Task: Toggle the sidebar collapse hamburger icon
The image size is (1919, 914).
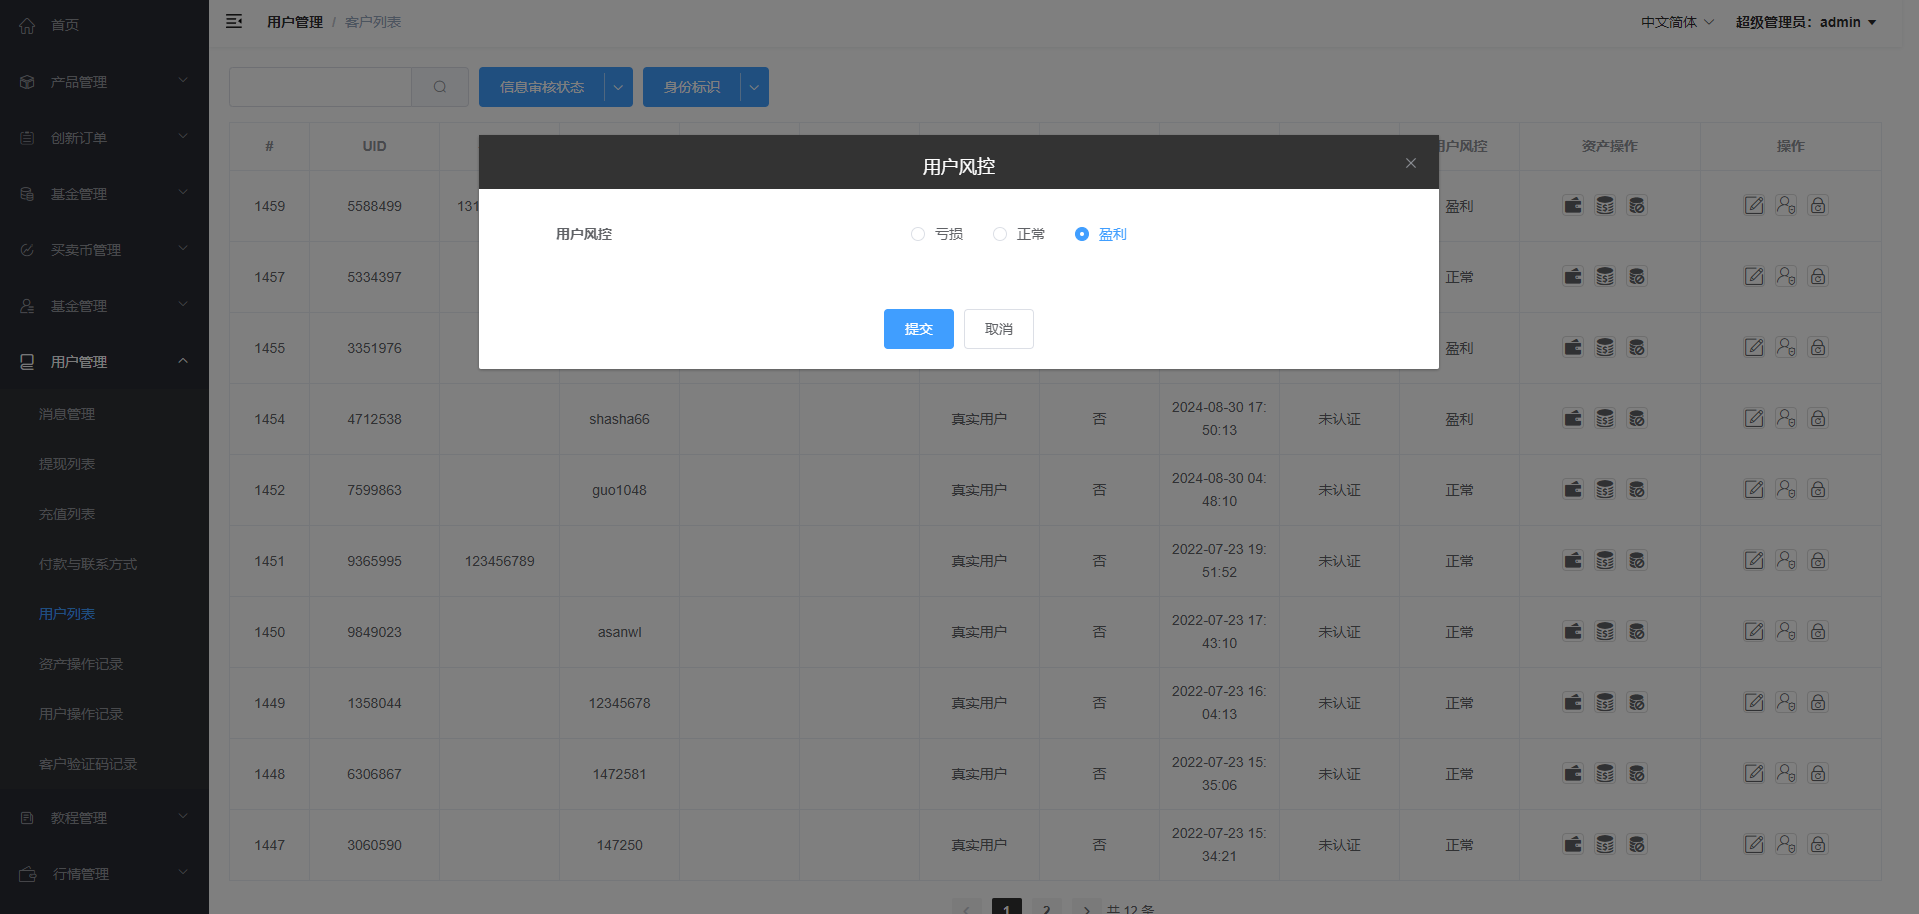Action: tap(234, 21)
